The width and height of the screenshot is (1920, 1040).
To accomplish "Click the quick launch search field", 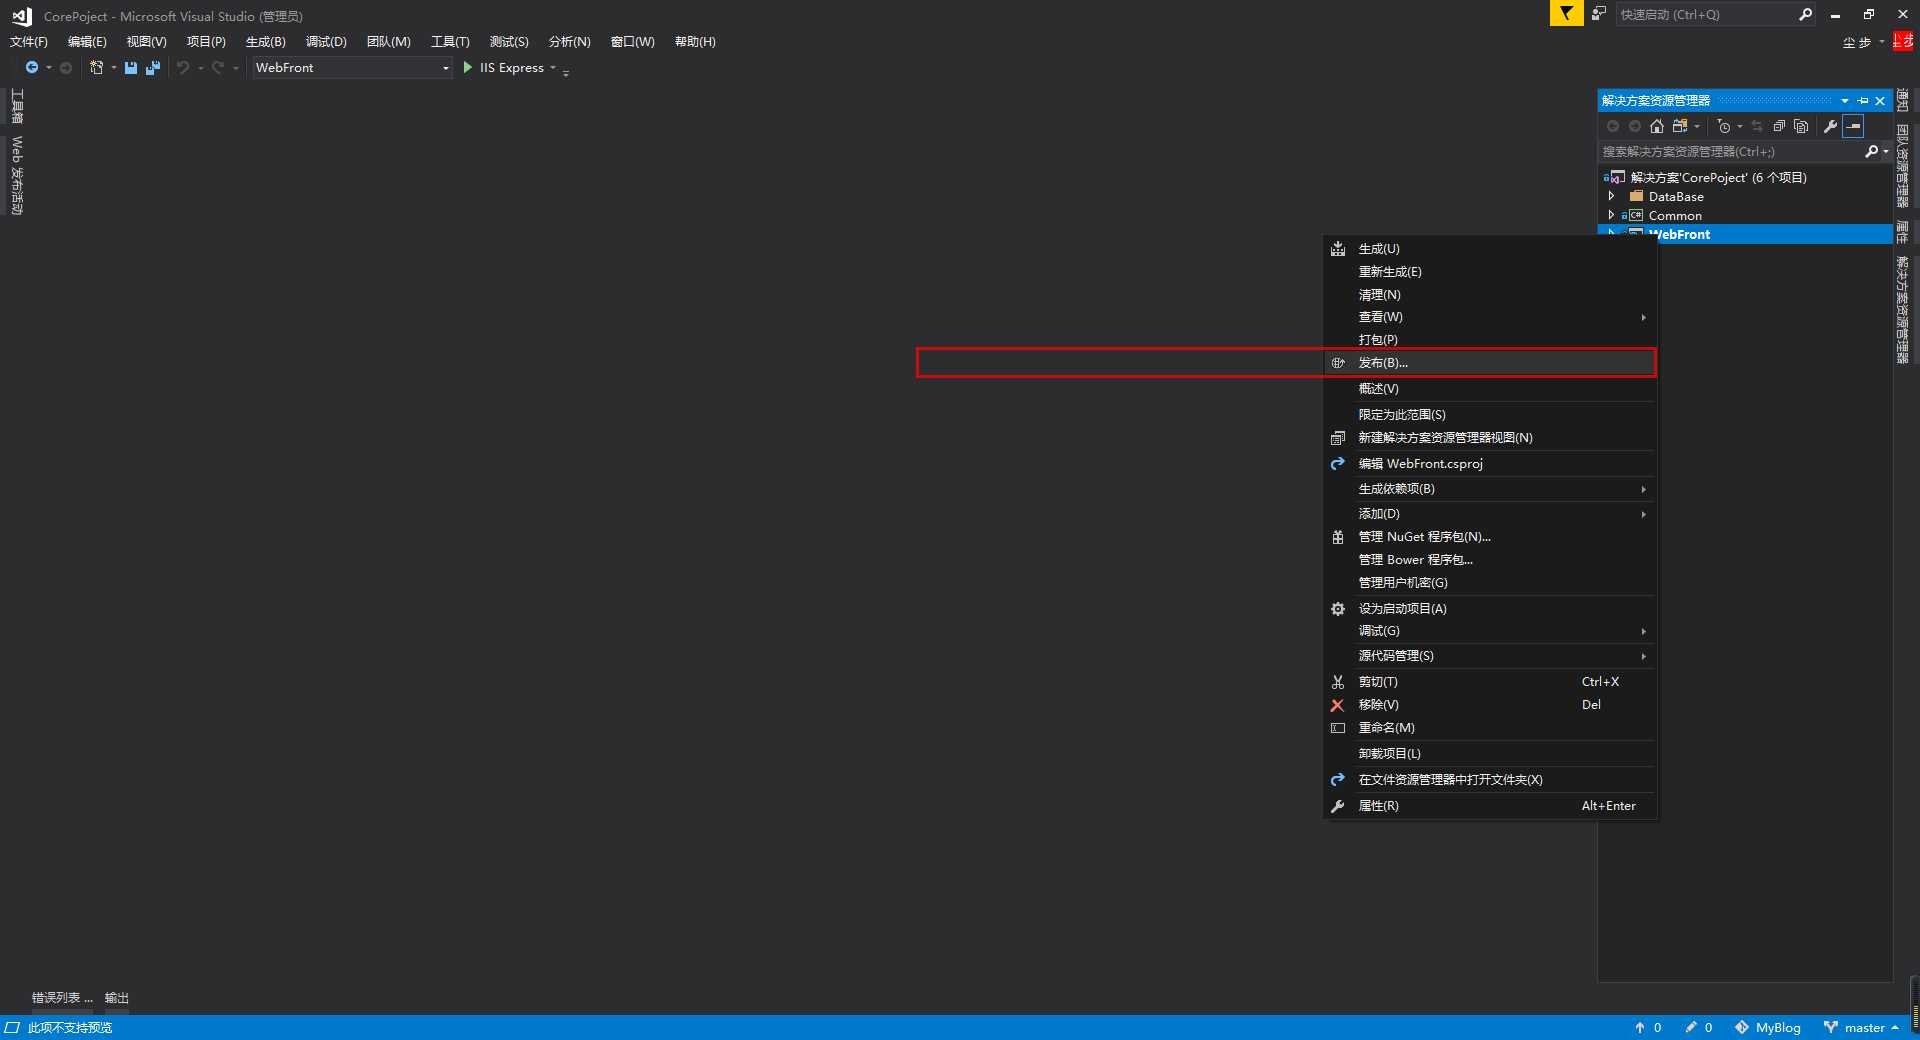I will pyautogui.click(x=1708, y=14).
